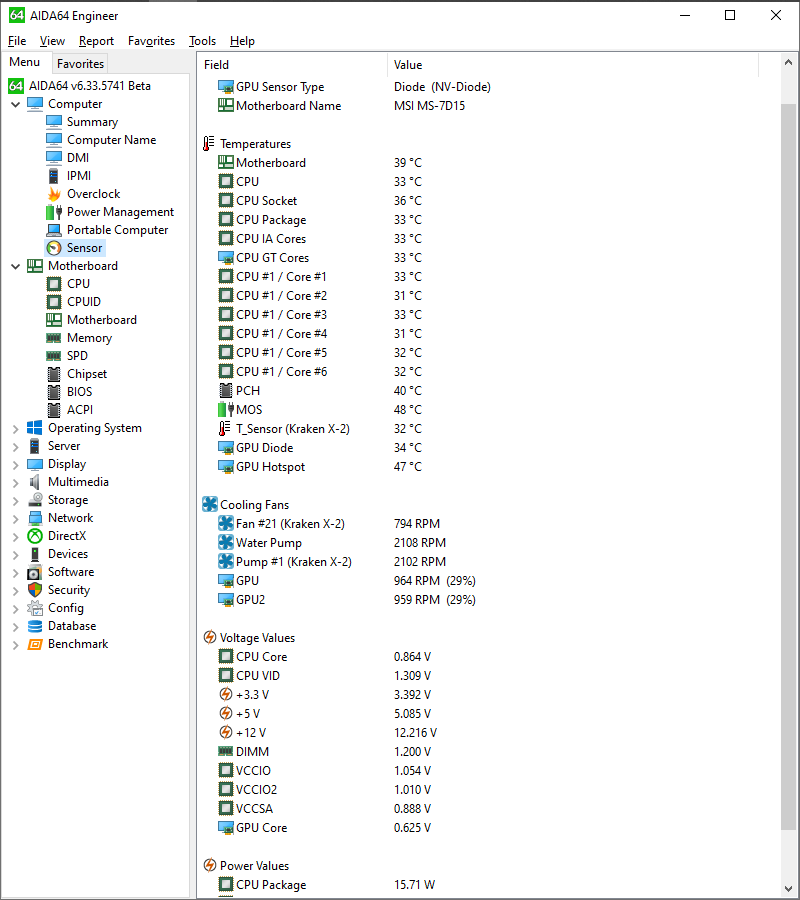Click the scrollbar up arrow

click(788, 63)
